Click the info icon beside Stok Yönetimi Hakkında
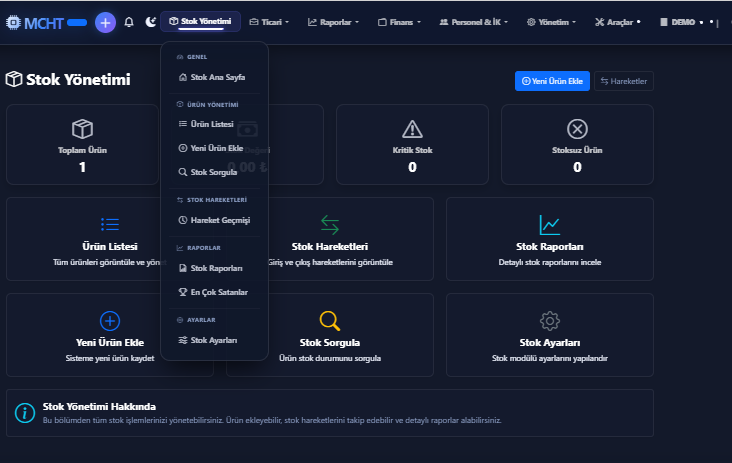The width and height of the screenshot is (732, 463). [25, 413]
